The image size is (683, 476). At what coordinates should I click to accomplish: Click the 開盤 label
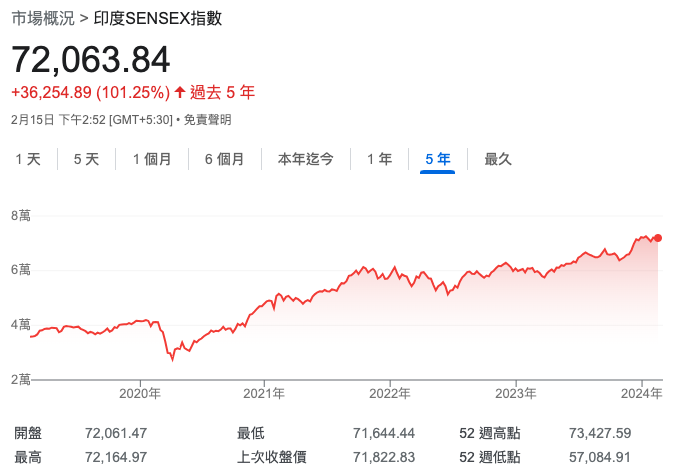click(x=28, y=433)
